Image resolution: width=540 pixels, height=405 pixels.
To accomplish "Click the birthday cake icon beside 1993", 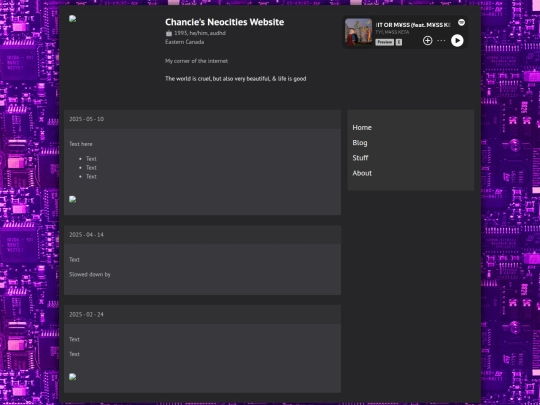I will coord(169,33).
